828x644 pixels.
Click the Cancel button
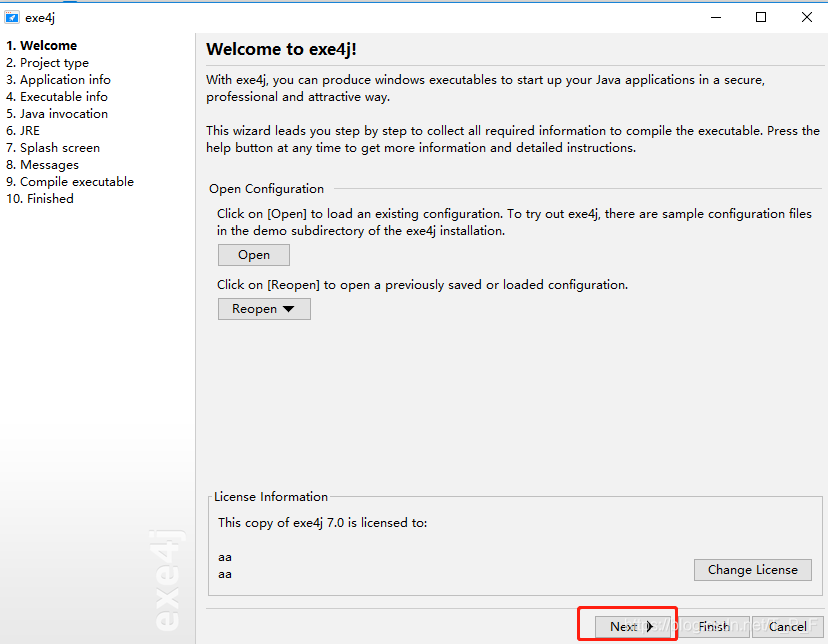tap(787, 627)
